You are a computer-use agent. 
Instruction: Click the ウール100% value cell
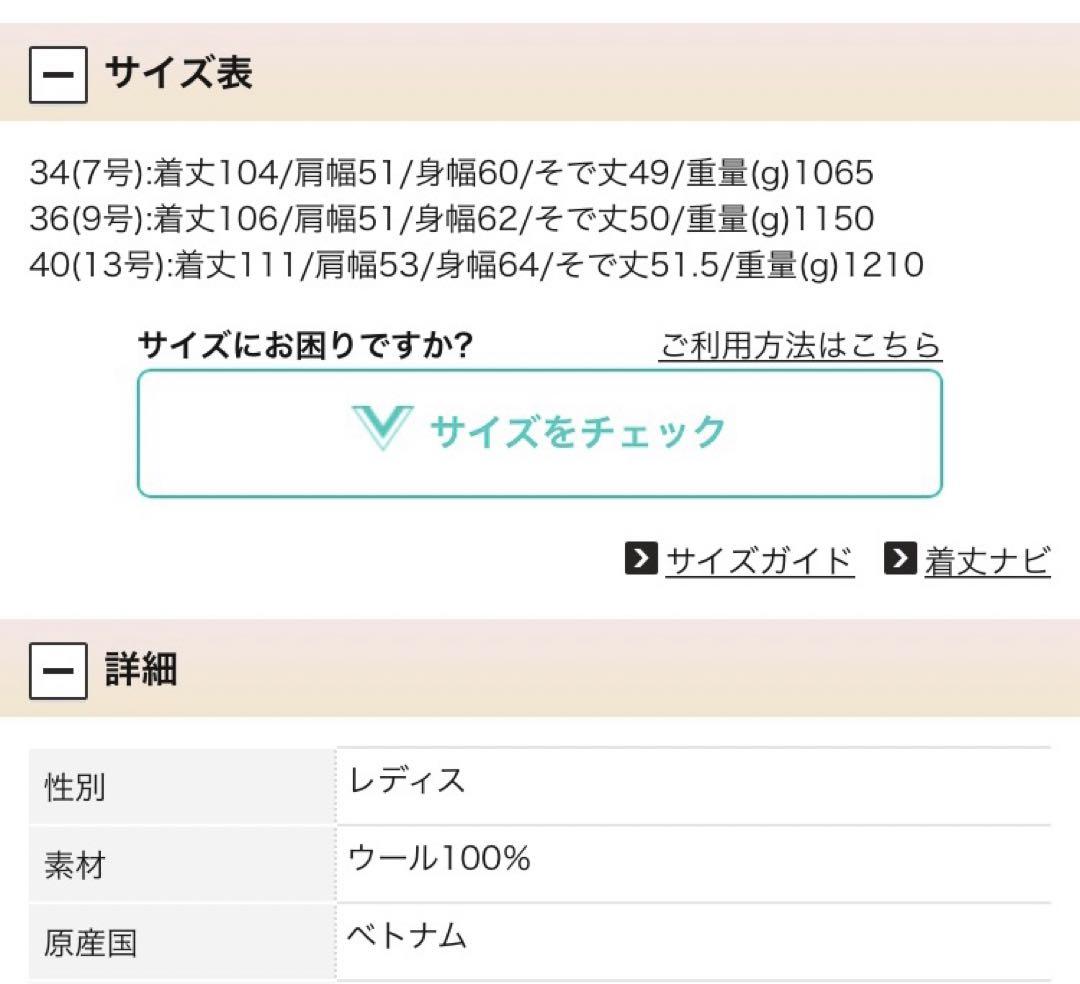pos(694,863)
